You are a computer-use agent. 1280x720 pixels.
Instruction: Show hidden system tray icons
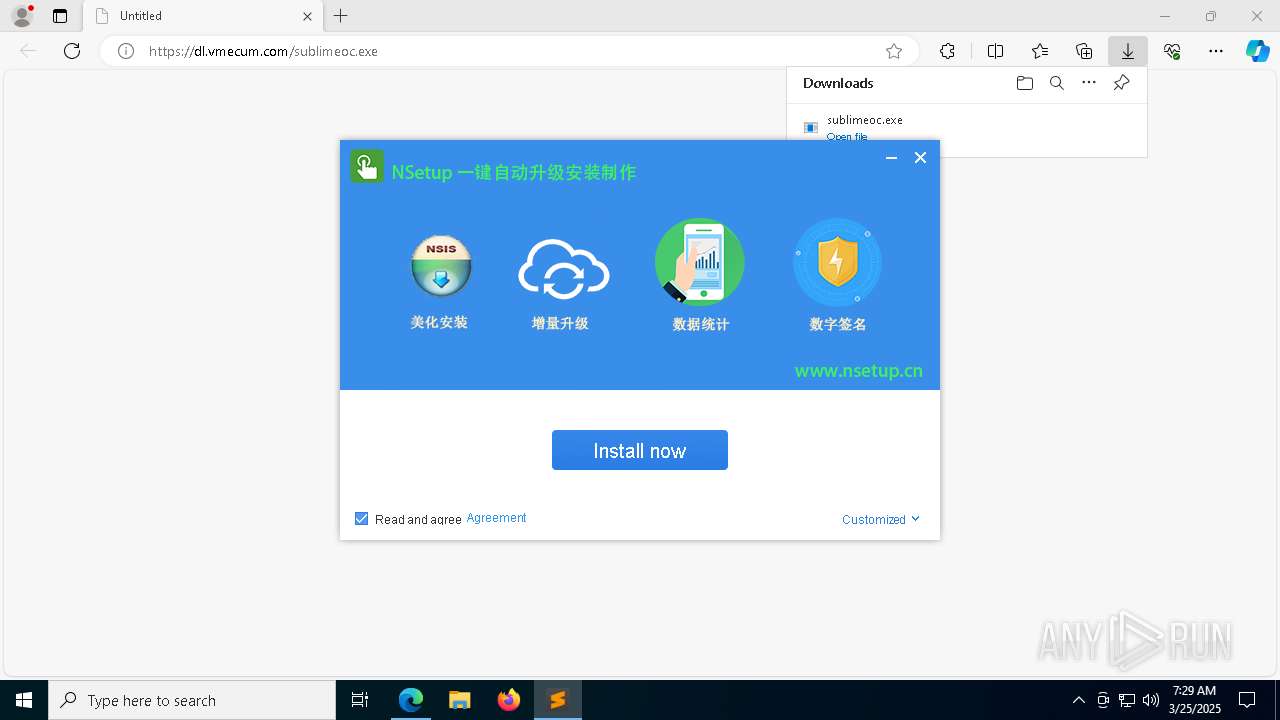click(x=1078, y=700)
